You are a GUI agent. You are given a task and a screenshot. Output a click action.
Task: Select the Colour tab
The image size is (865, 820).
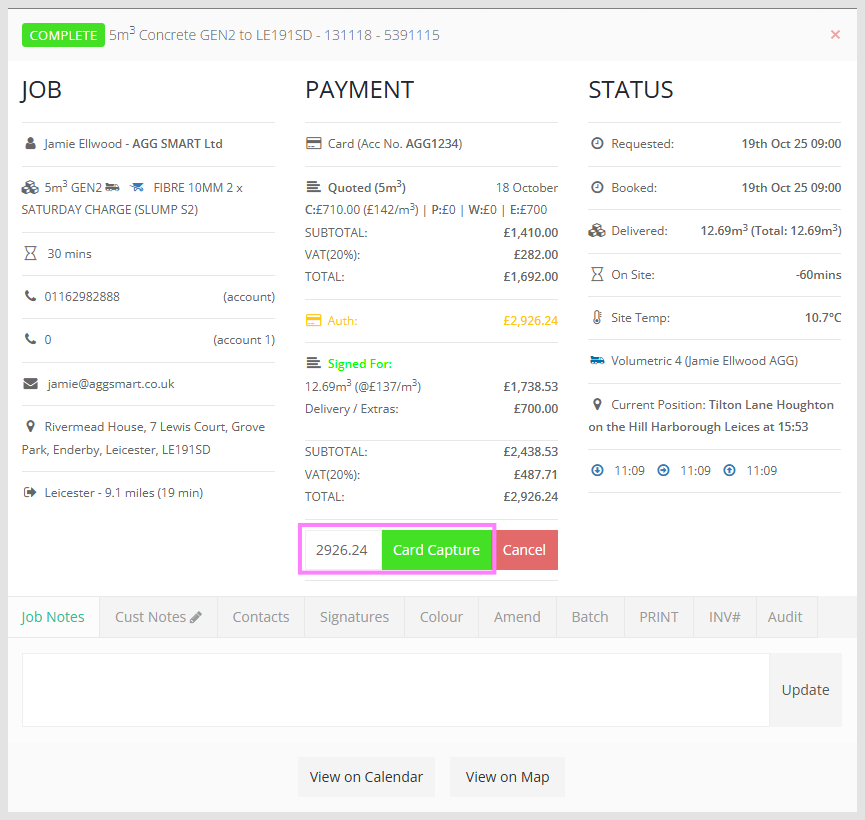click(441, 617)
